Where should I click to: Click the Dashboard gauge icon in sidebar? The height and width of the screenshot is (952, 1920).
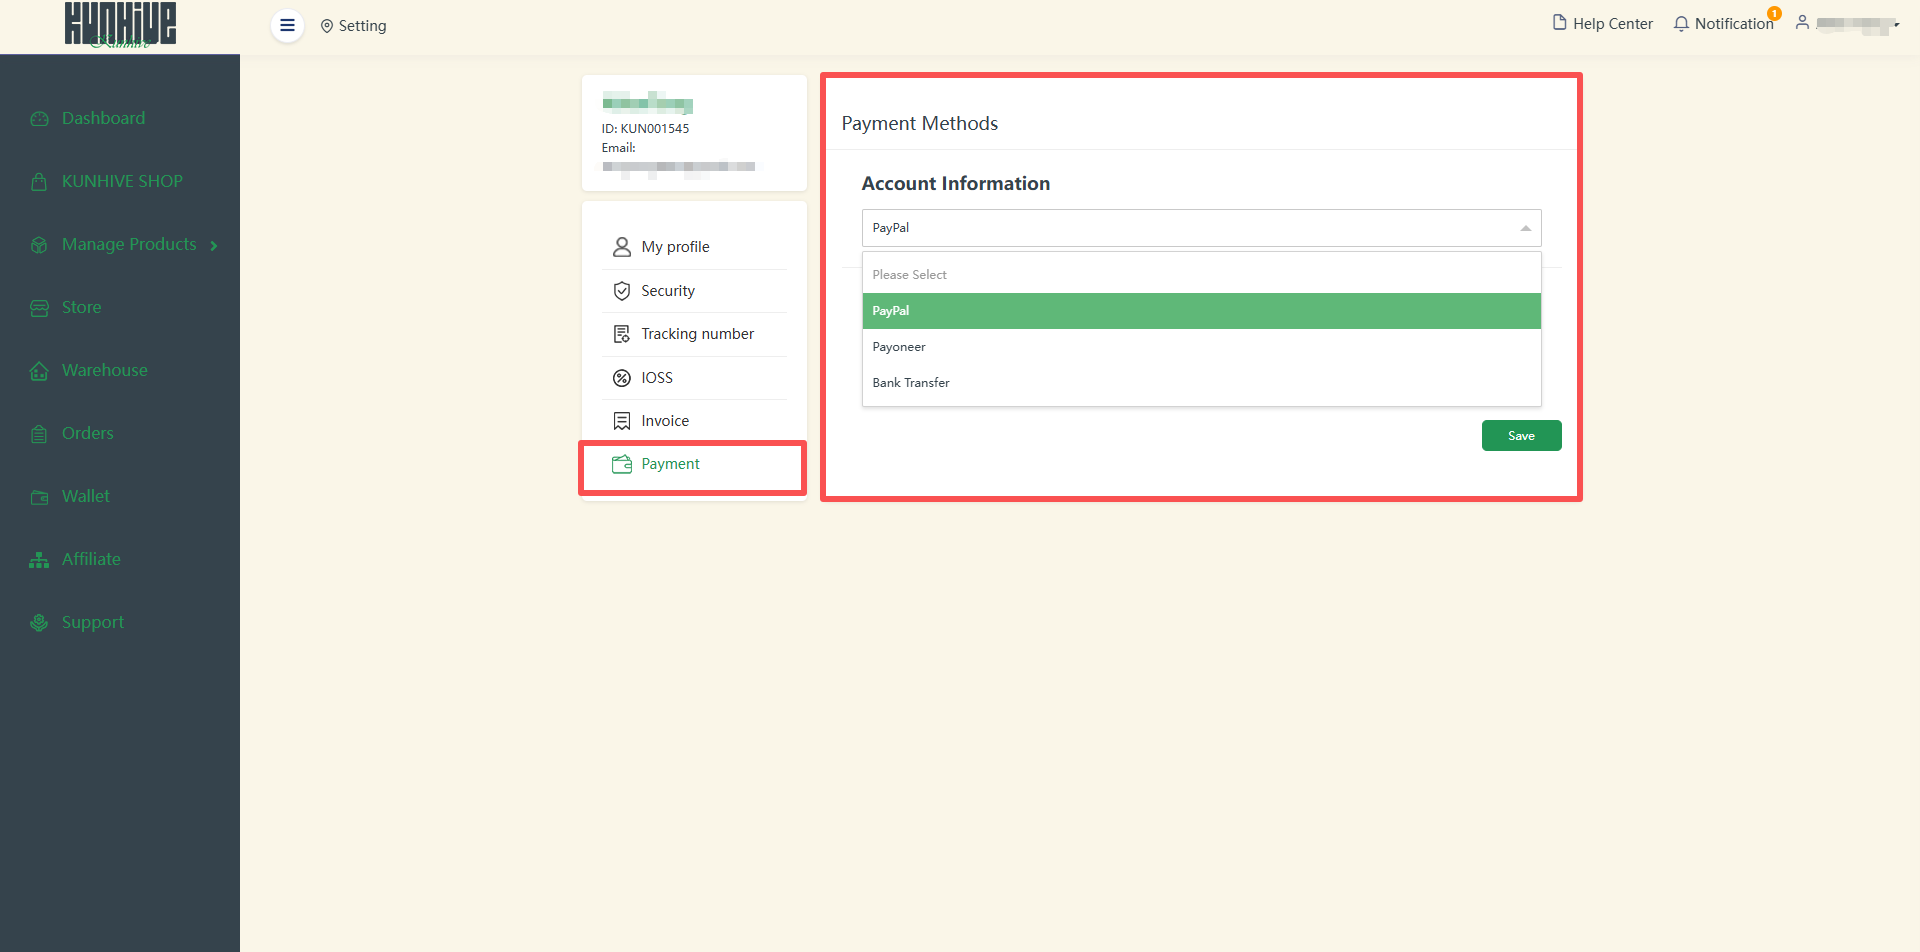(39, 119)
